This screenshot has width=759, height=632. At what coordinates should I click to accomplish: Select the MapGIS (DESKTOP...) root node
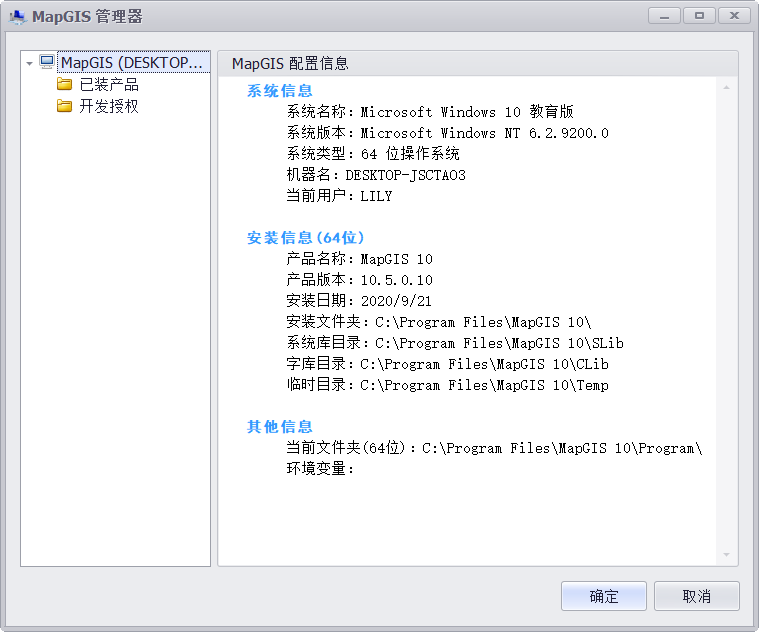click(134, 62)
